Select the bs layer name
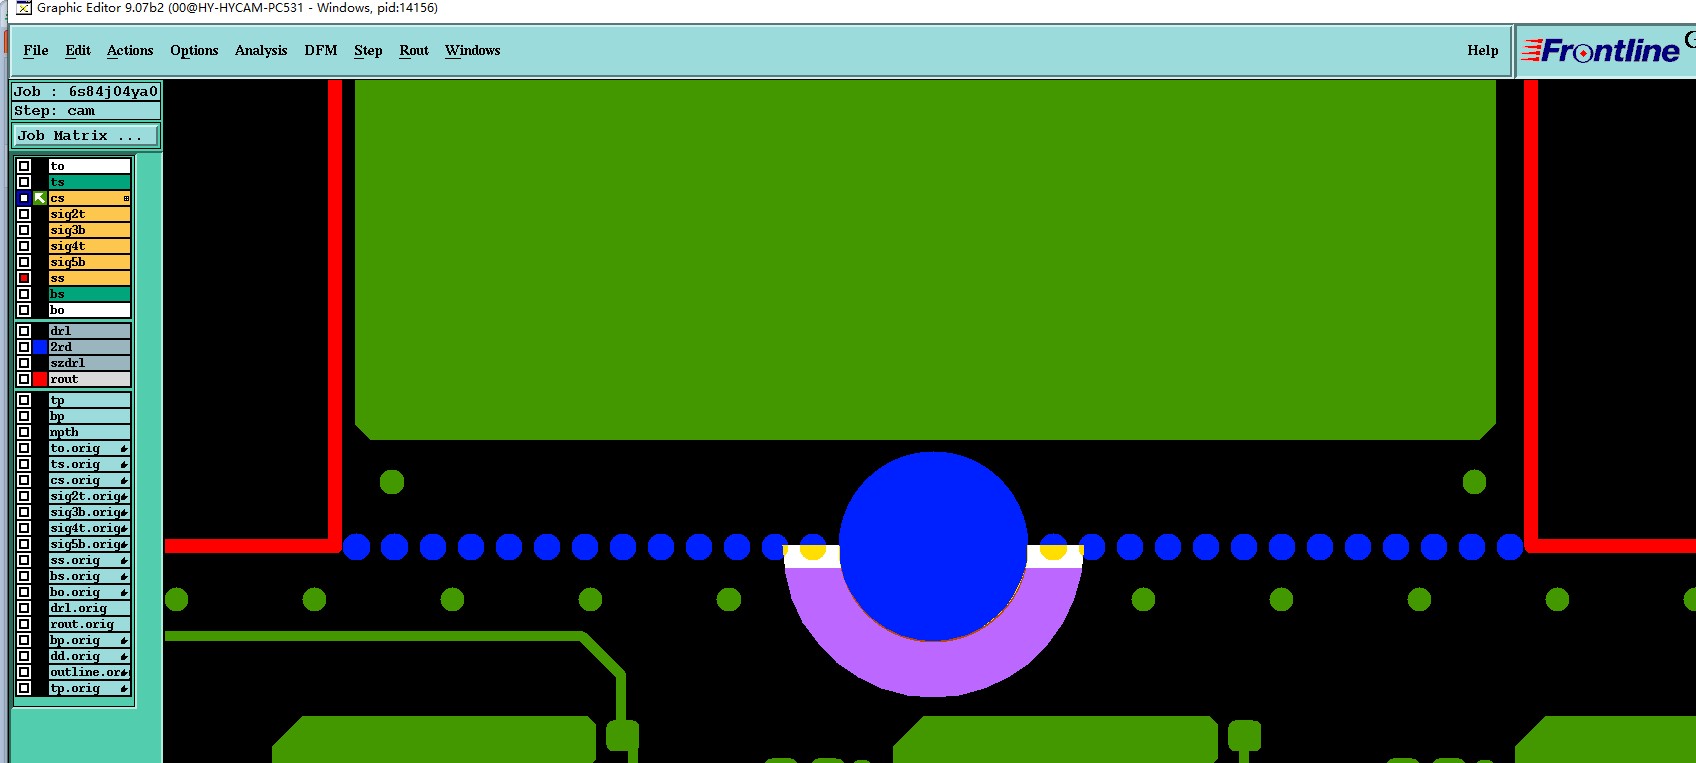 coord(90,294)
